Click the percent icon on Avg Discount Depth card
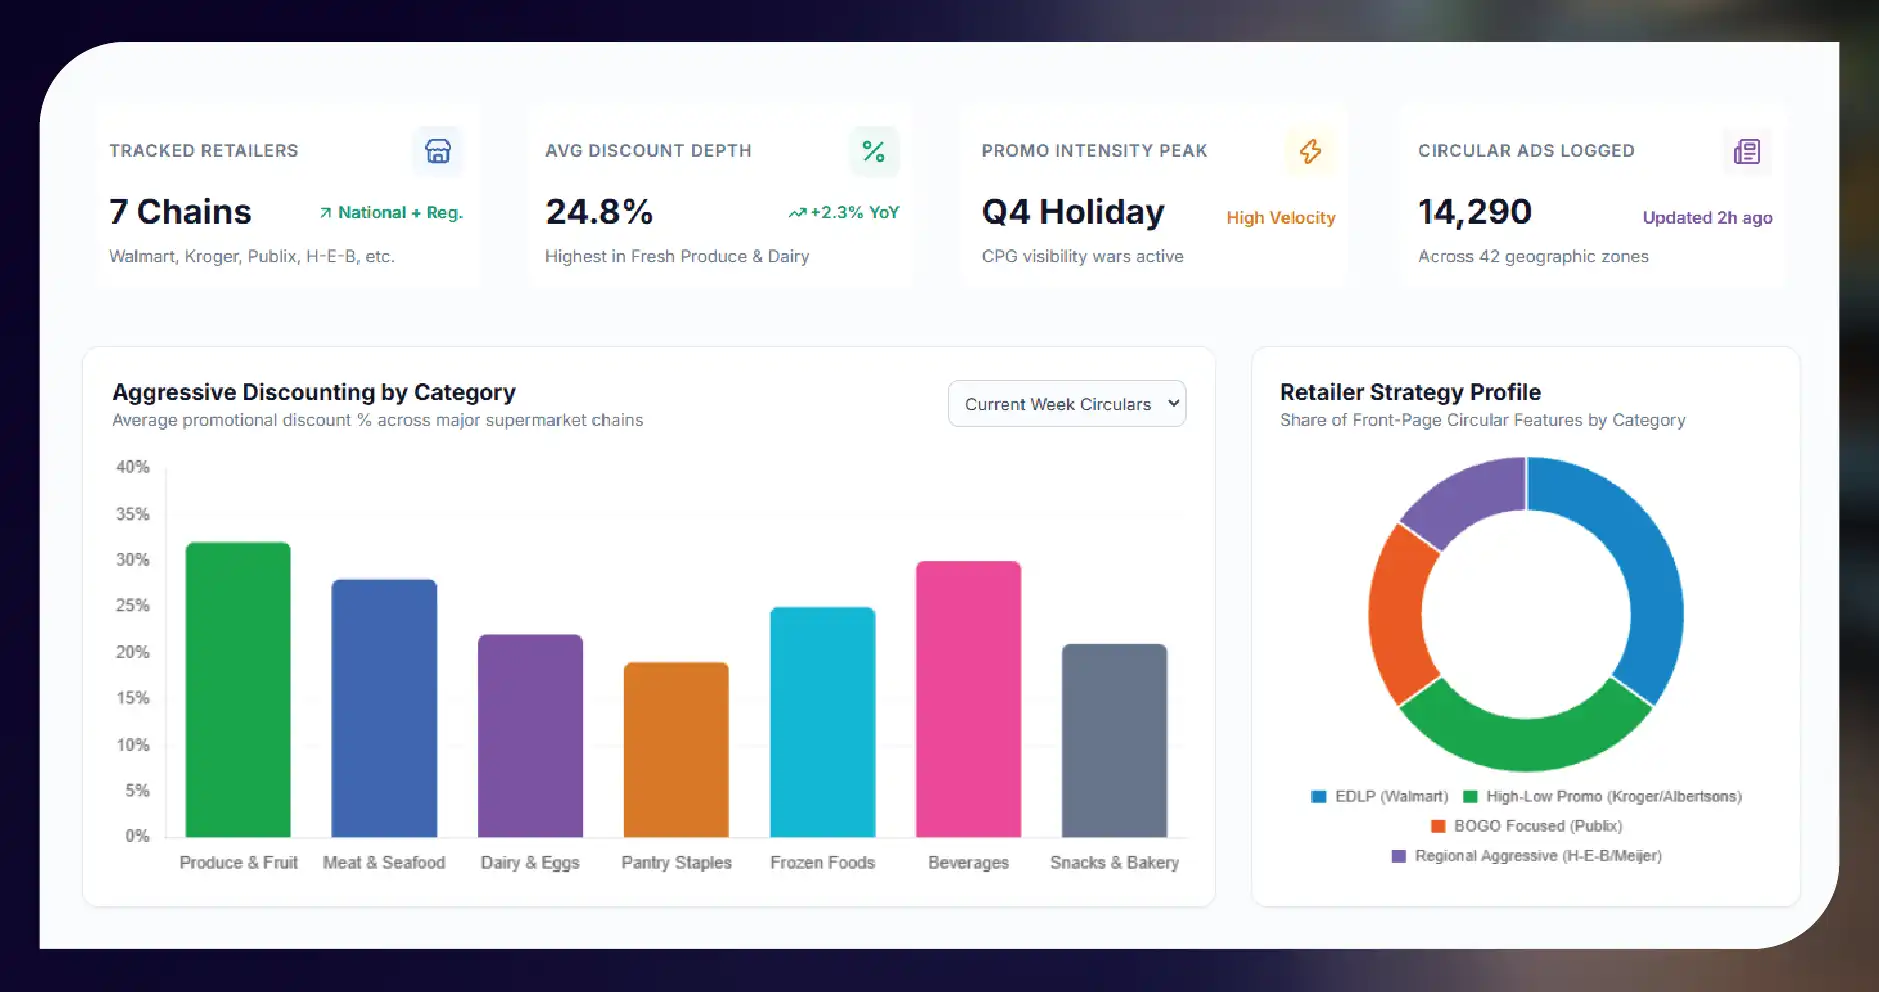This screenshot has width=1879, height=992. (874, 151)
